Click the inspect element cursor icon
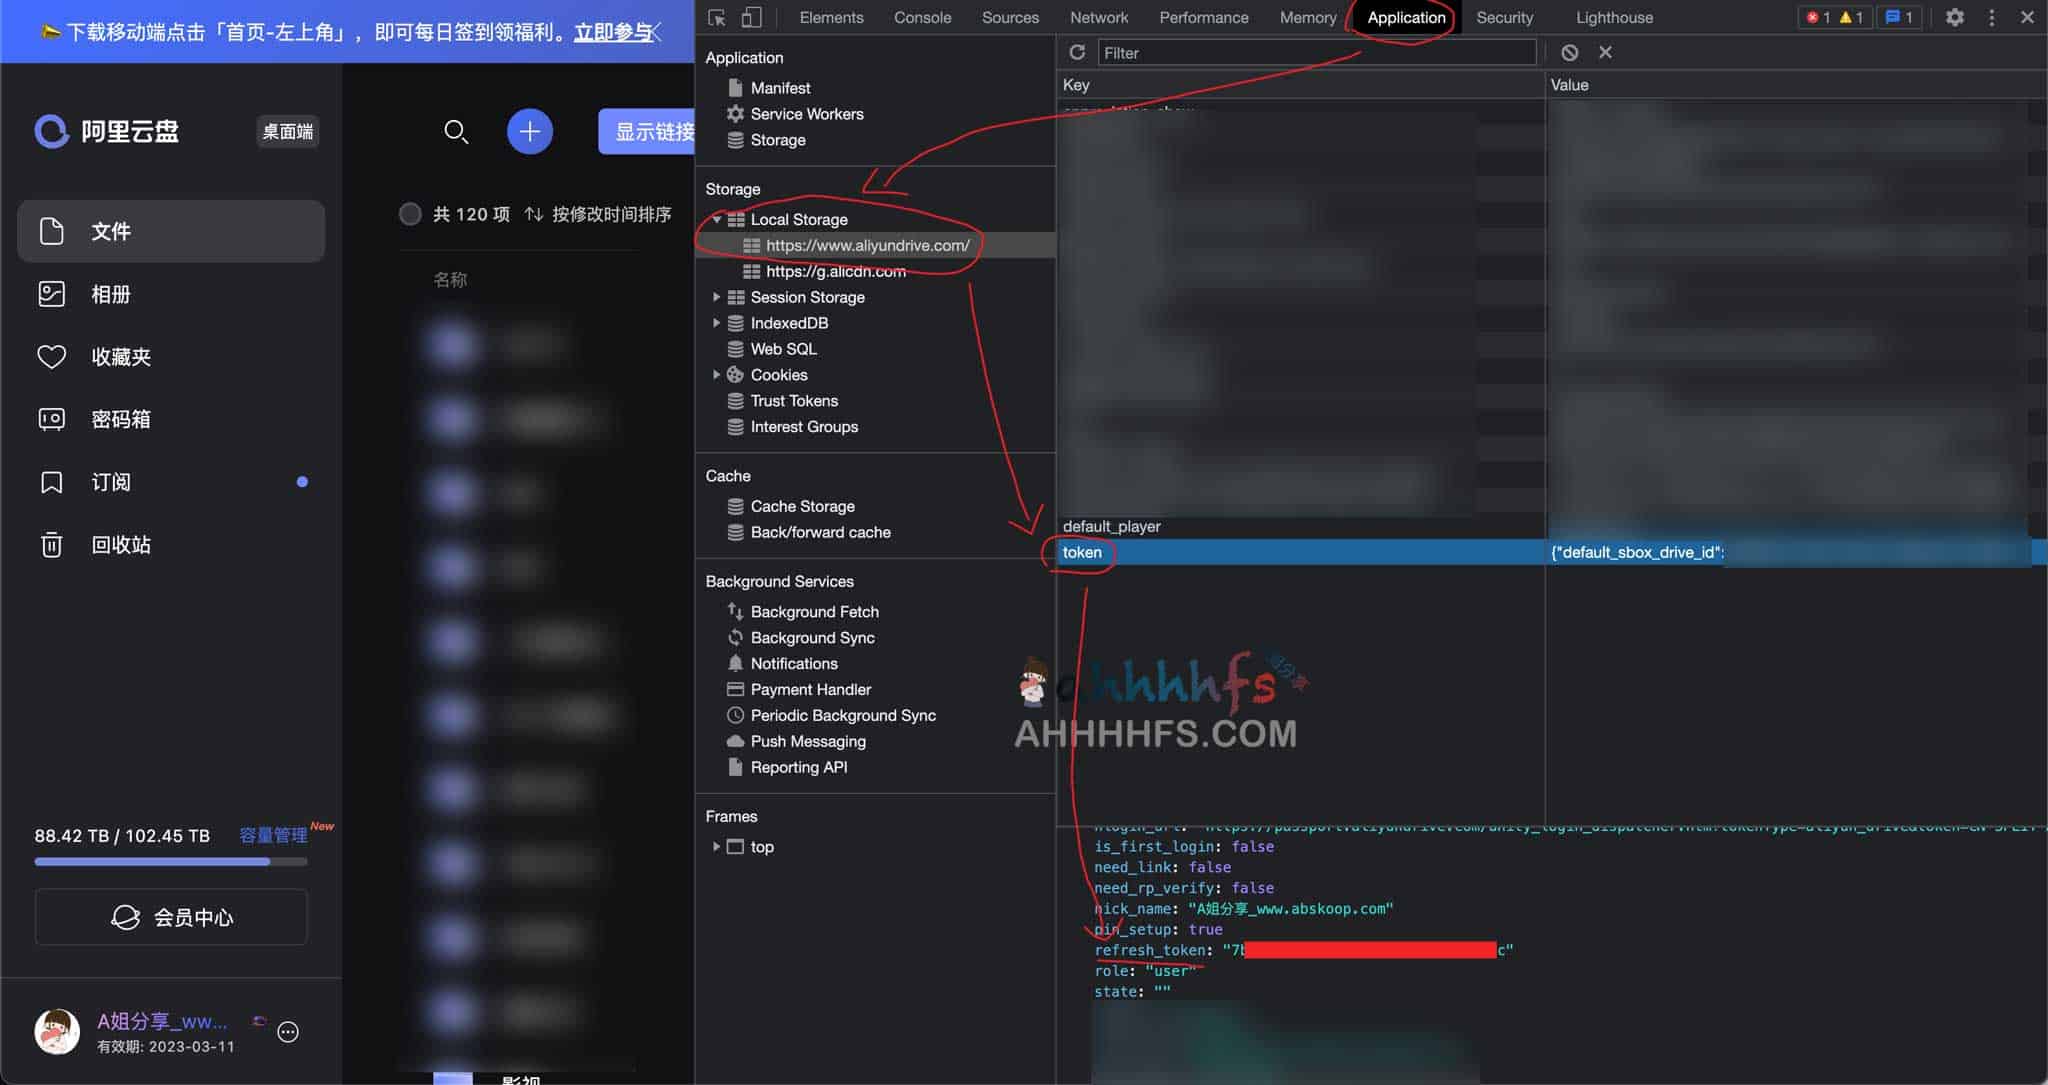The height and width of the screenshot is (1085, 2048). pyautogui.click(x=717, y=17)
